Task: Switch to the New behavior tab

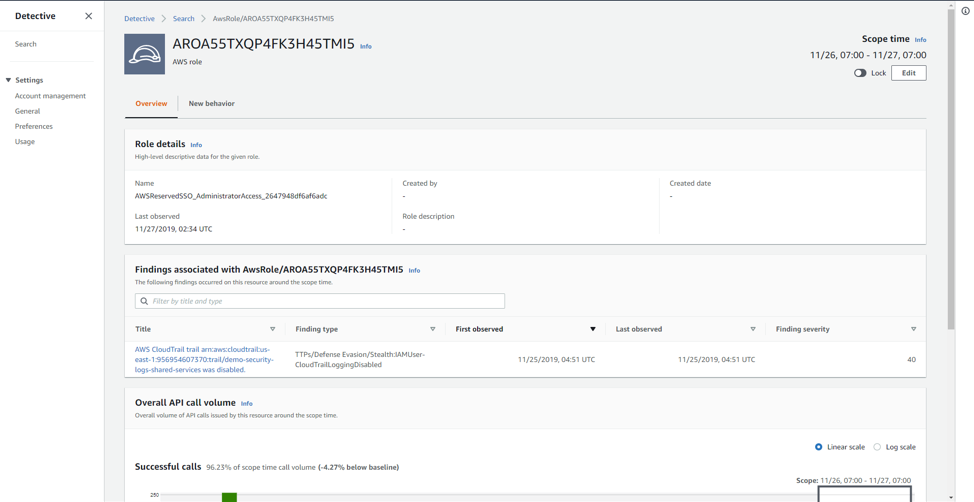Action: 211,104
